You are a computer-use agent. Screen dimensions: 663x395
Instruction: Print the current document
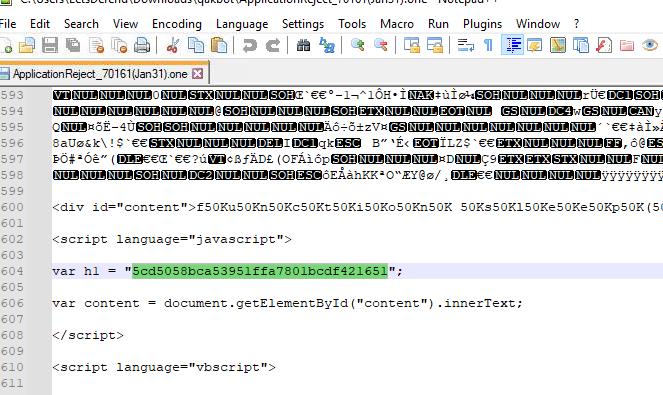pos(142,45)
